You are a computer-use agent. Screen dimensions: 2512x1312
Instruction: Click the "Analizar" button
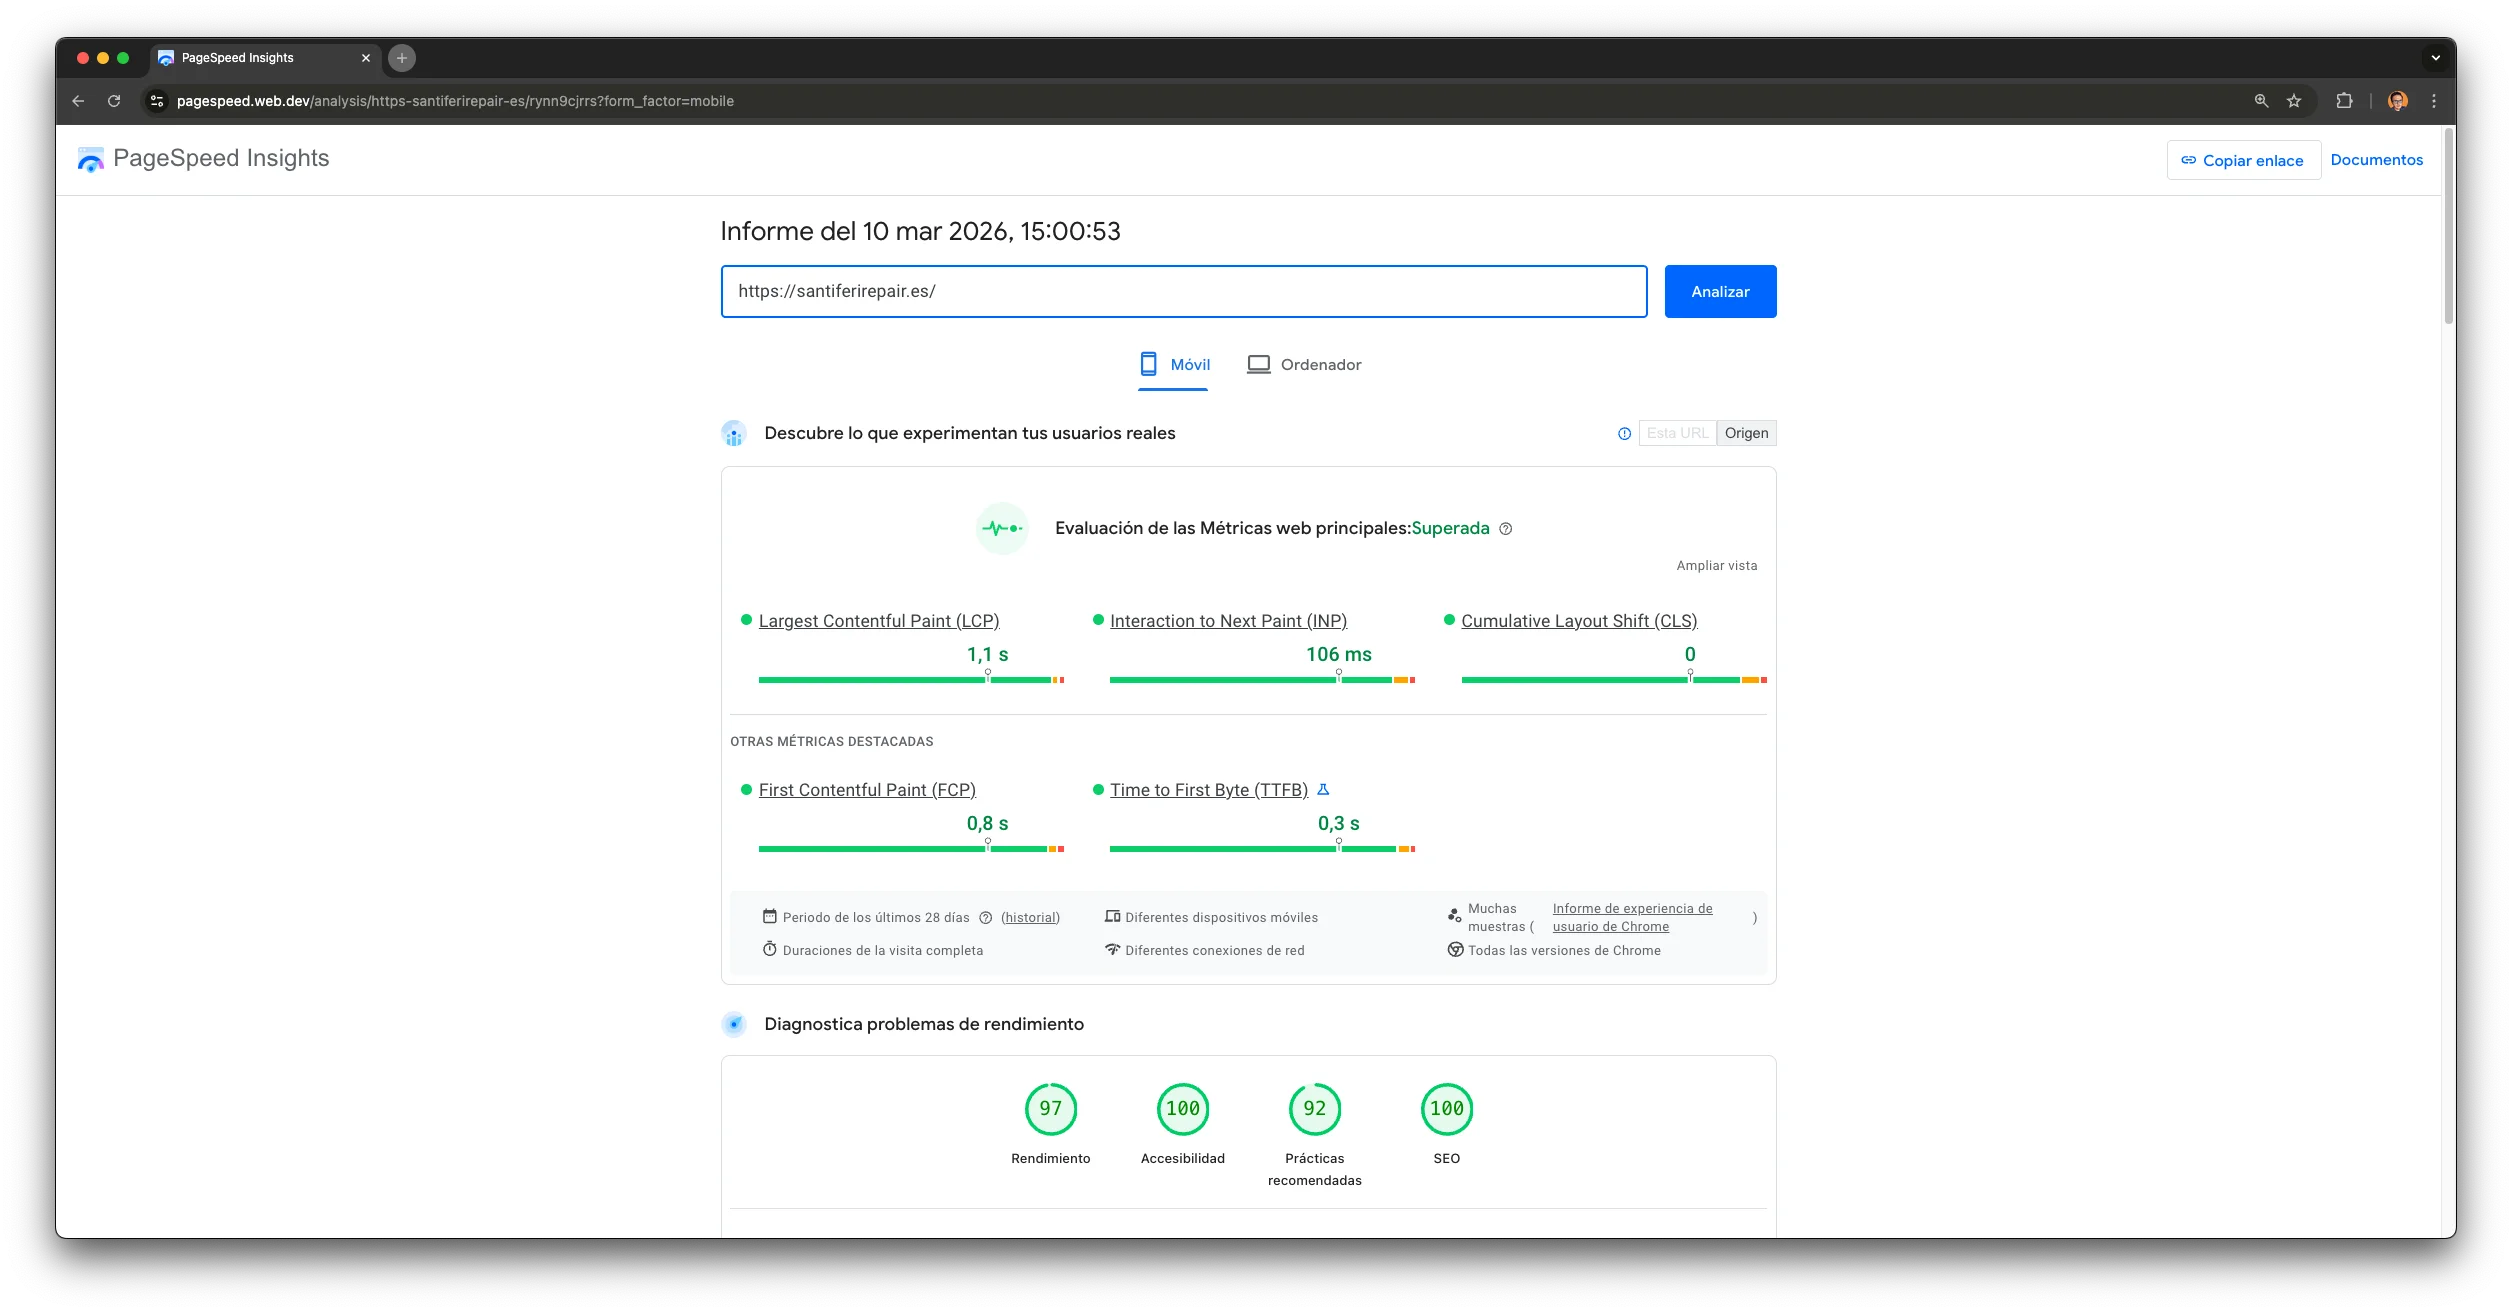1720,291
